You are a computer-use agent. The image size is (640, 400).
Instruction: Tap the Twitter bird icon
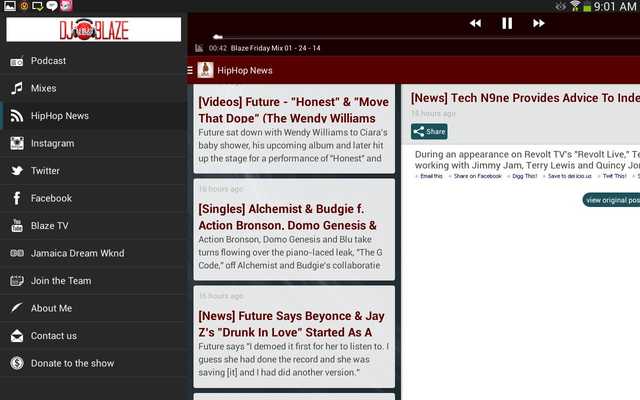tap(17, 171)
